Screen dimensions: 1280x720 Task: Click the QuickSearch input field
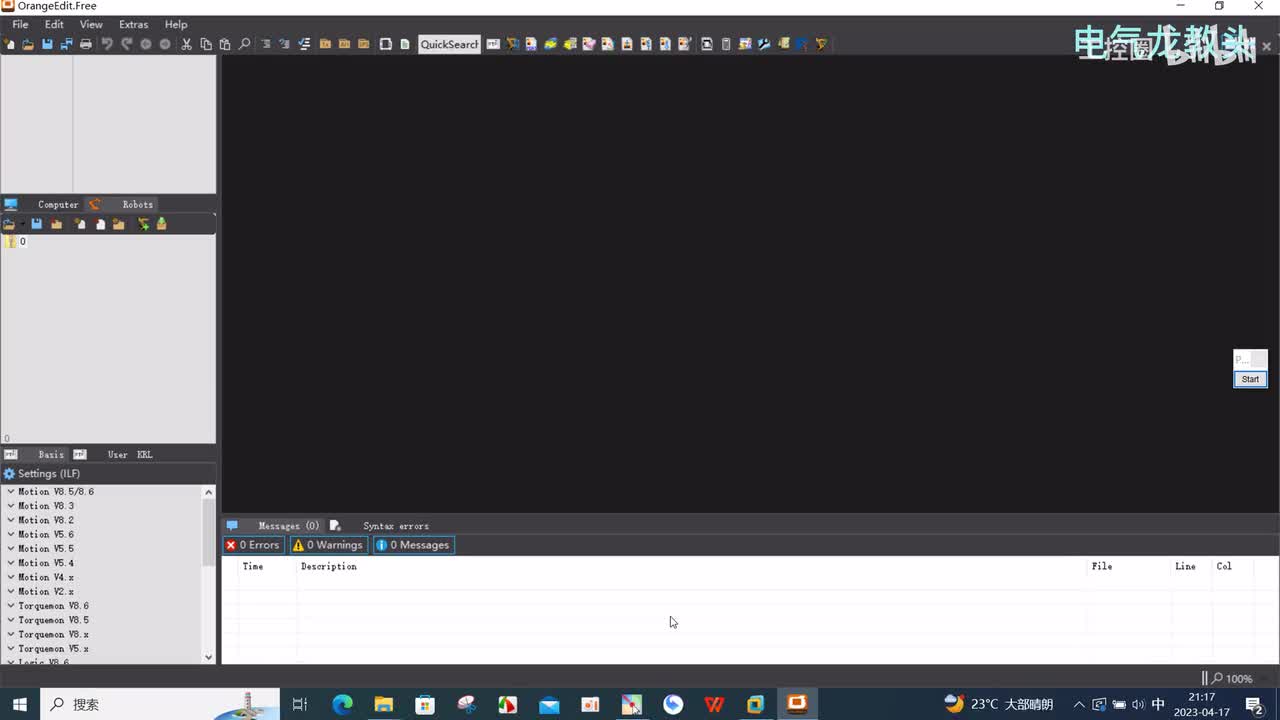(449, 44)
